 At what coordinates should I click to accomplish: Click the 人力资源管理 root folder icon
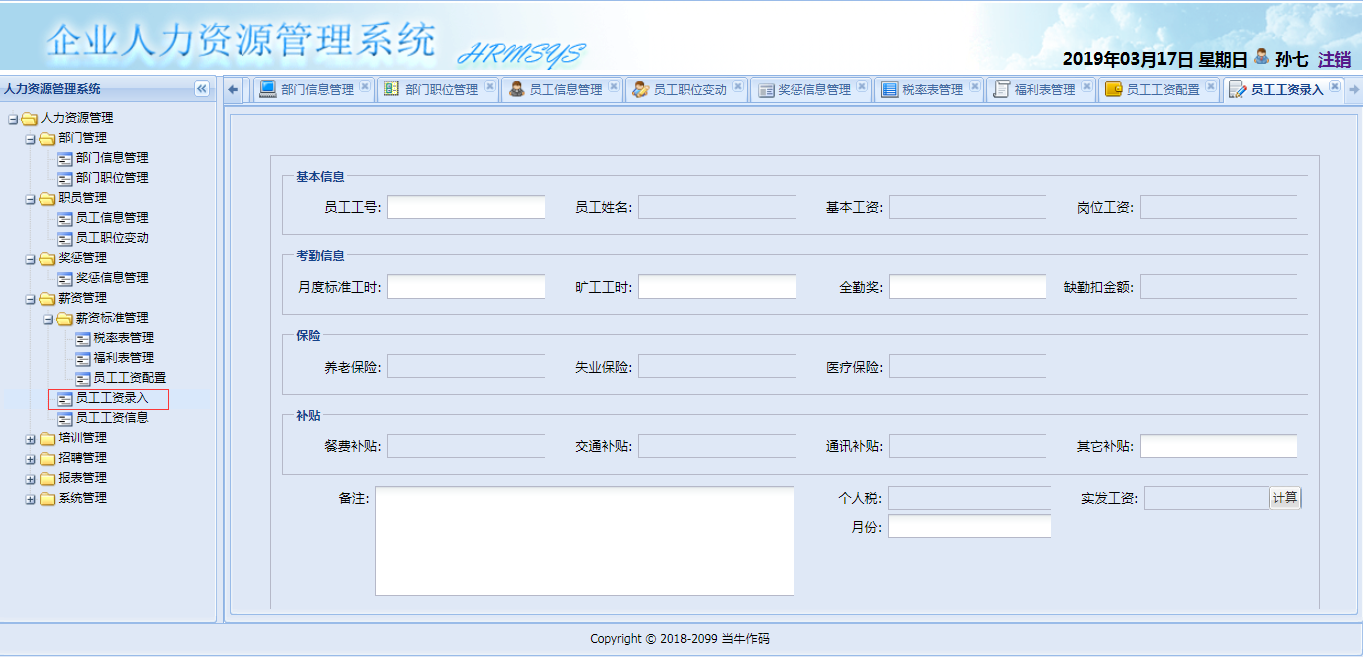30,118
